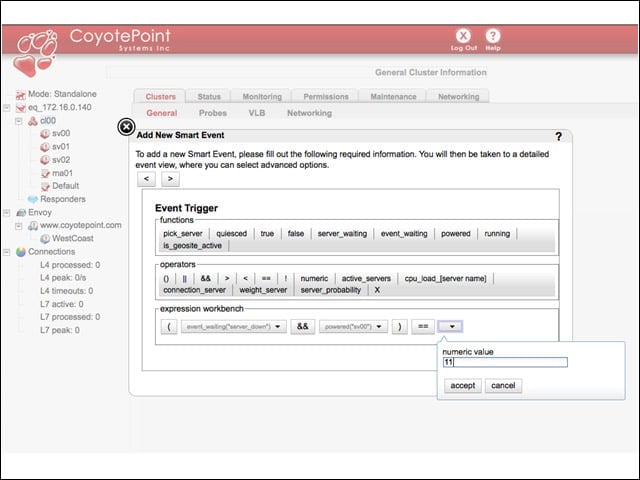
Task: Insert false function
Action: (x=296, y=233)
